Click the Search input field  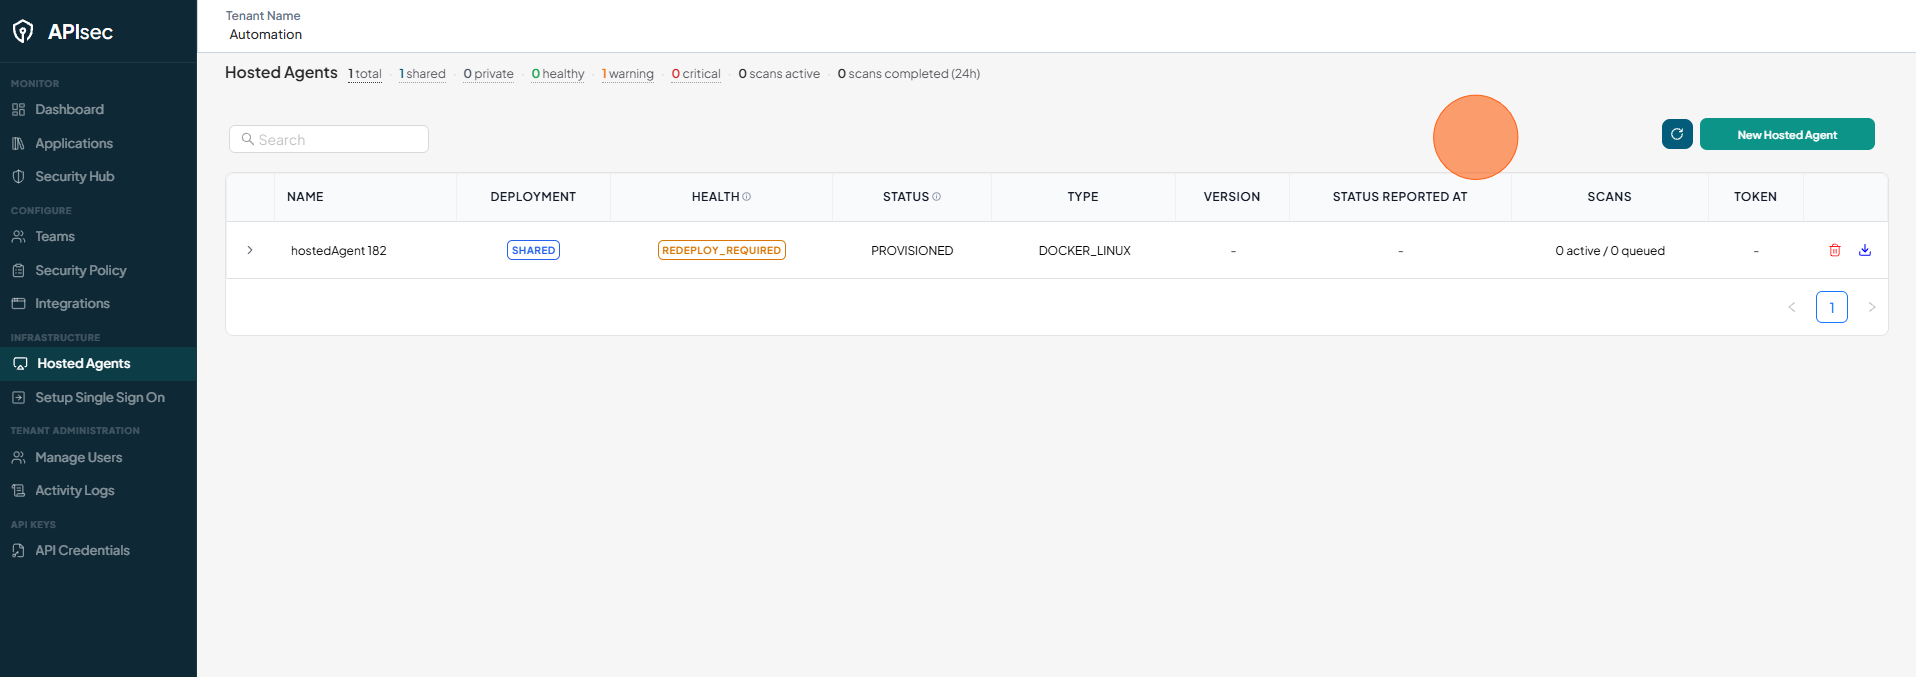click(329, 139)
